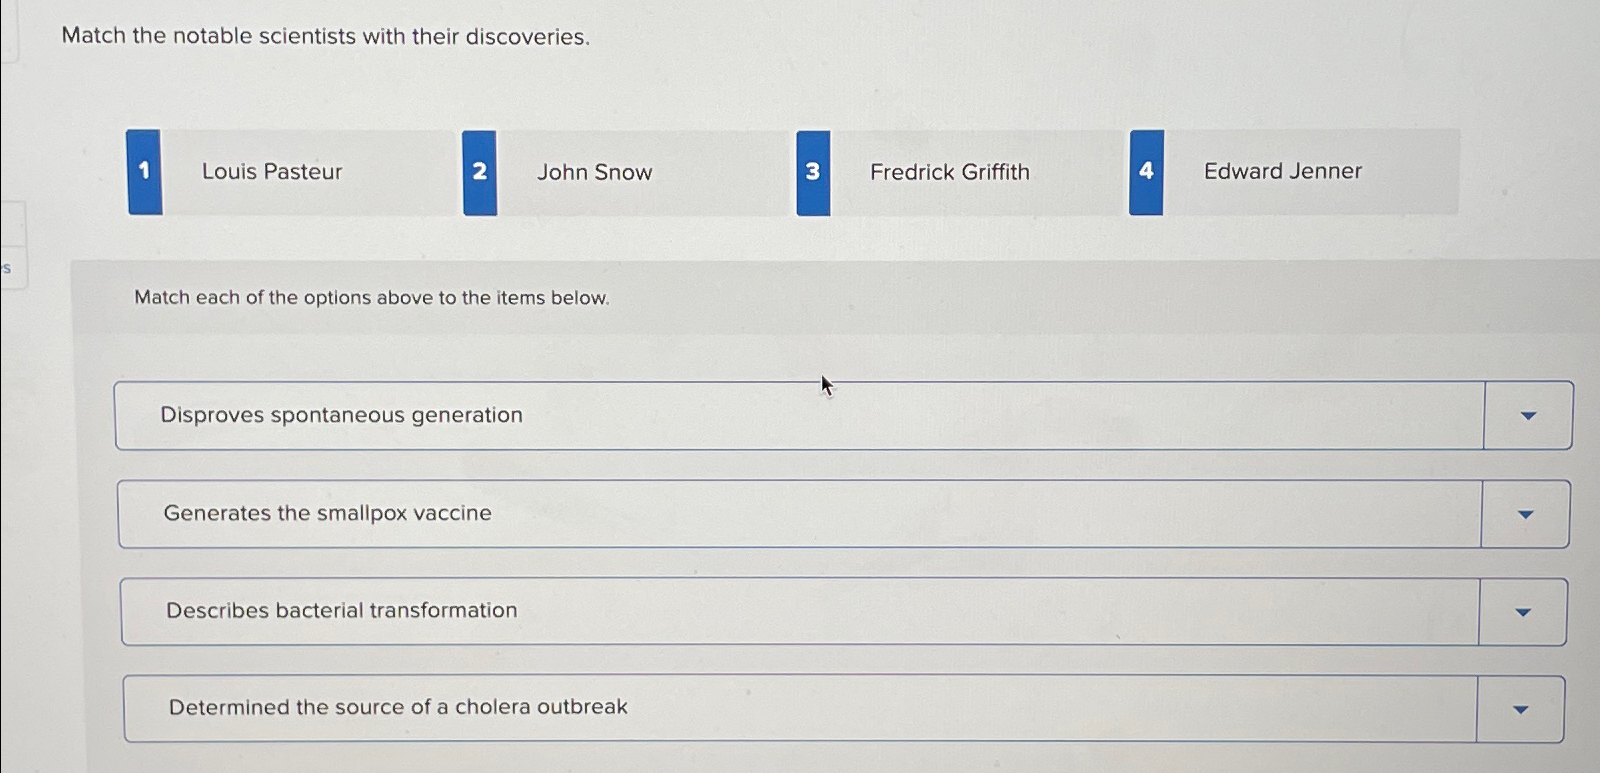Select the John Snow option
The image size is (1600, 773).
(x=594, y=172)
